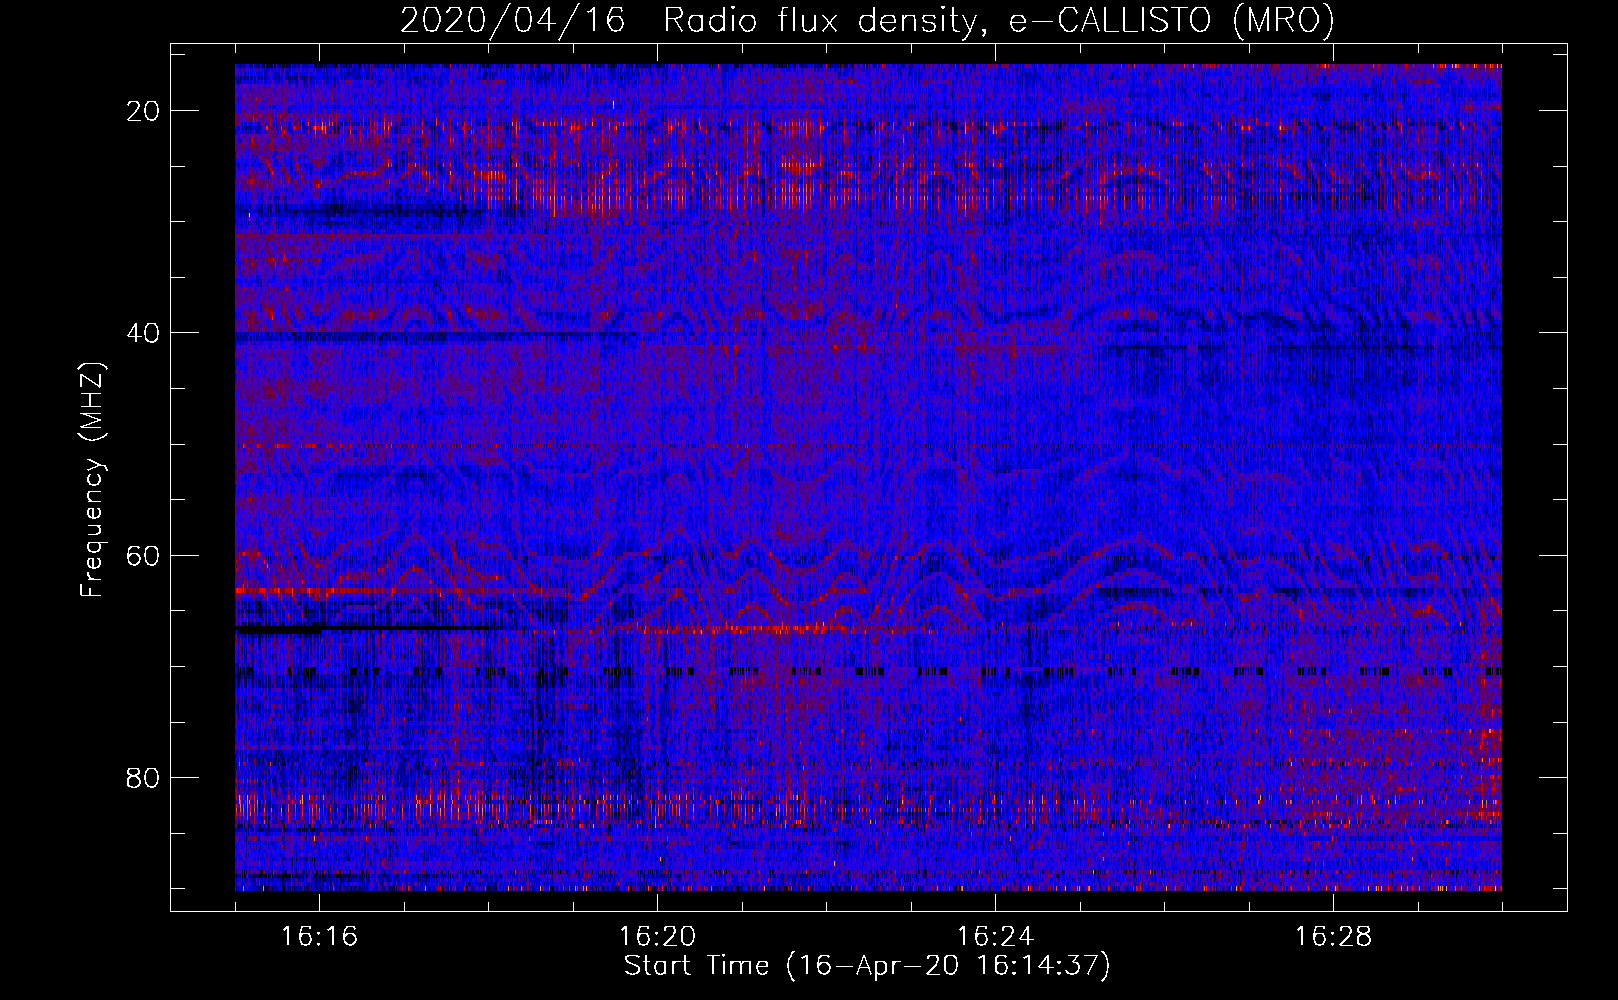Click the plot title '2020/04/16 Radio flux density, e-CALLISTO (MRO)'
This screenshot has width=1618, height=1000.
pos(867,20)
